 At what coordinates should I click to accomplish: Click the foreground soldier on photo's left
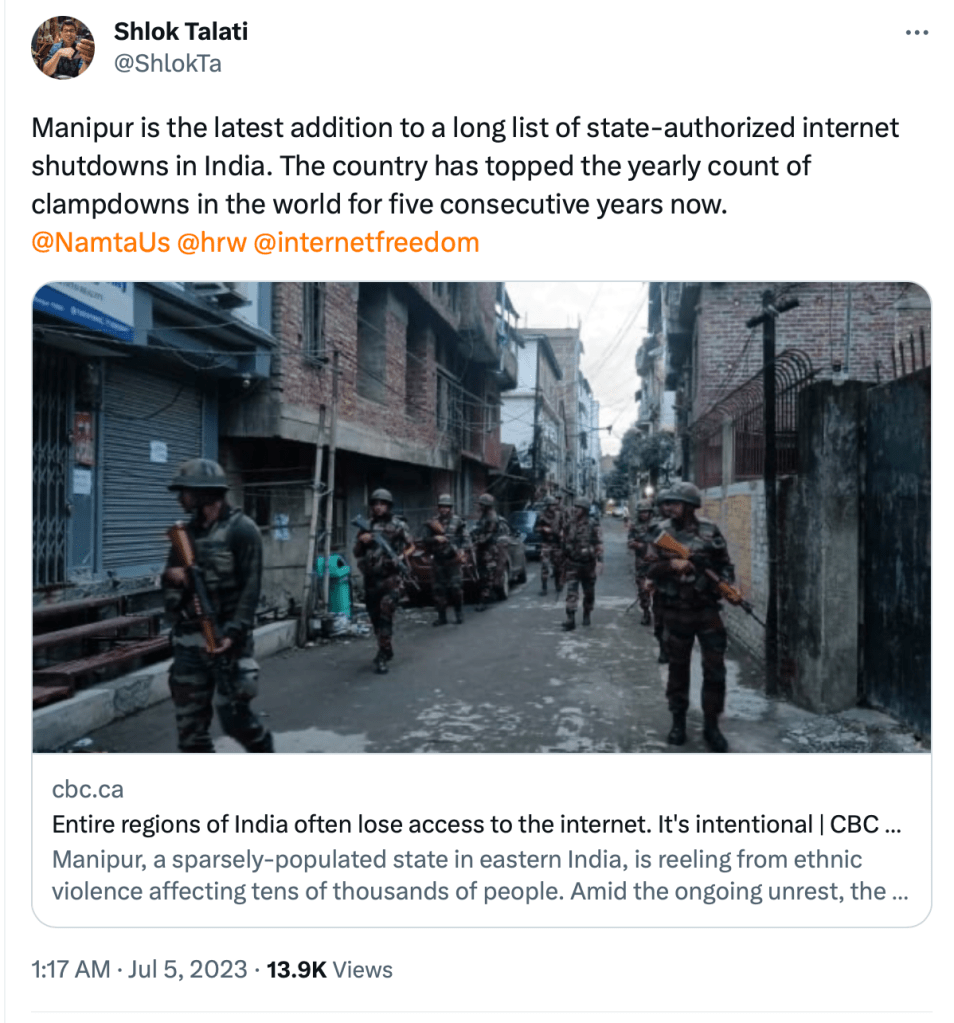213,600
